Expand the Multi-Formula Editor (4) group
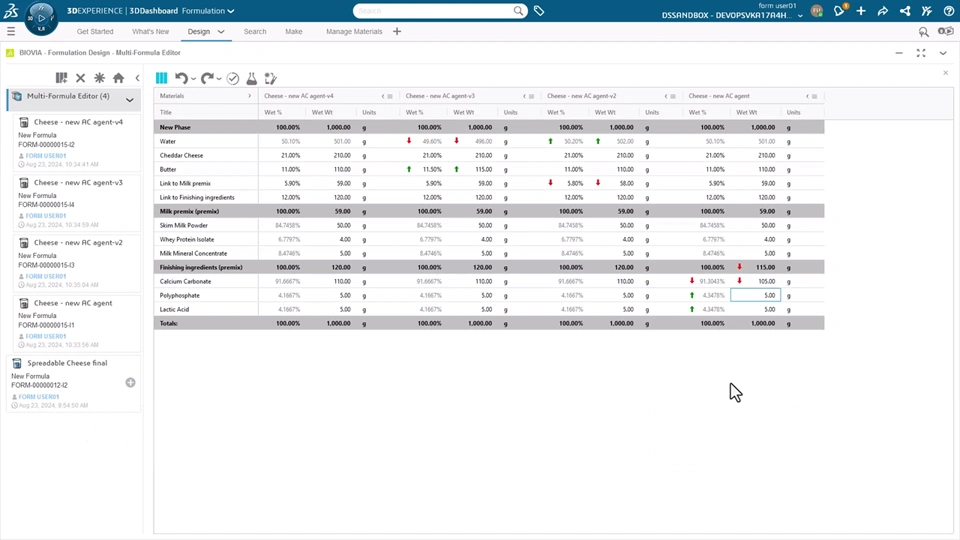The image size is (960, 540). click(x=130, y=100)
